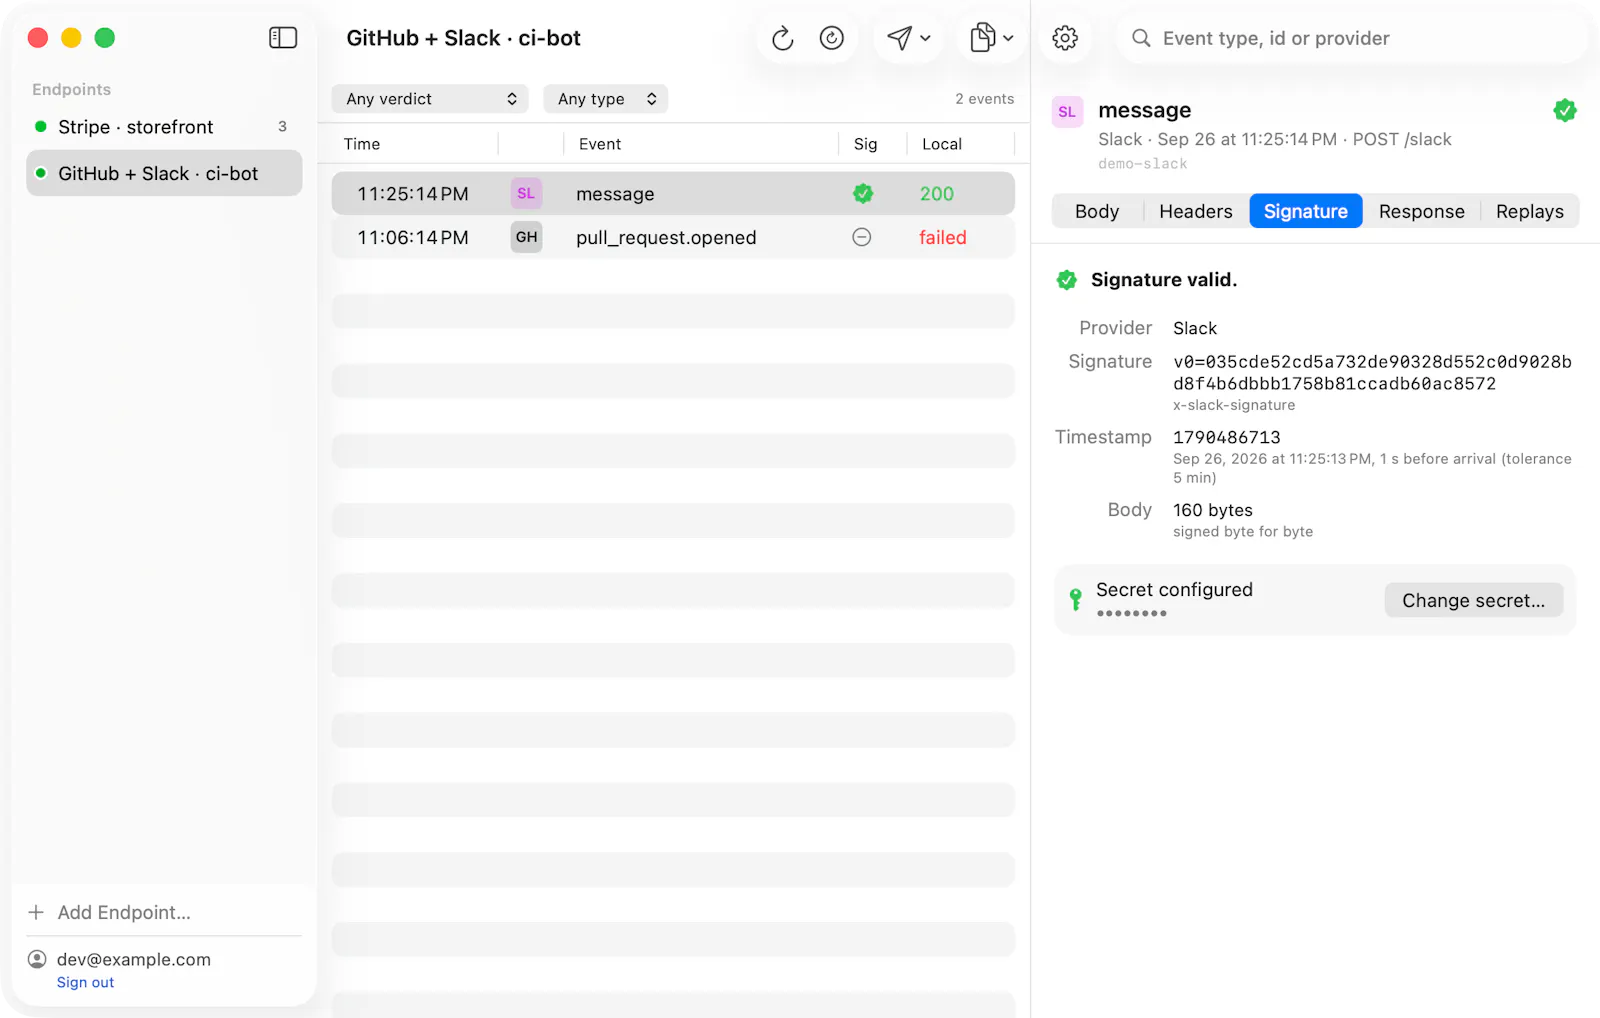1600x1018 pixels.
Task: Click the green seal at the detail header corner
Action: 1565,110
